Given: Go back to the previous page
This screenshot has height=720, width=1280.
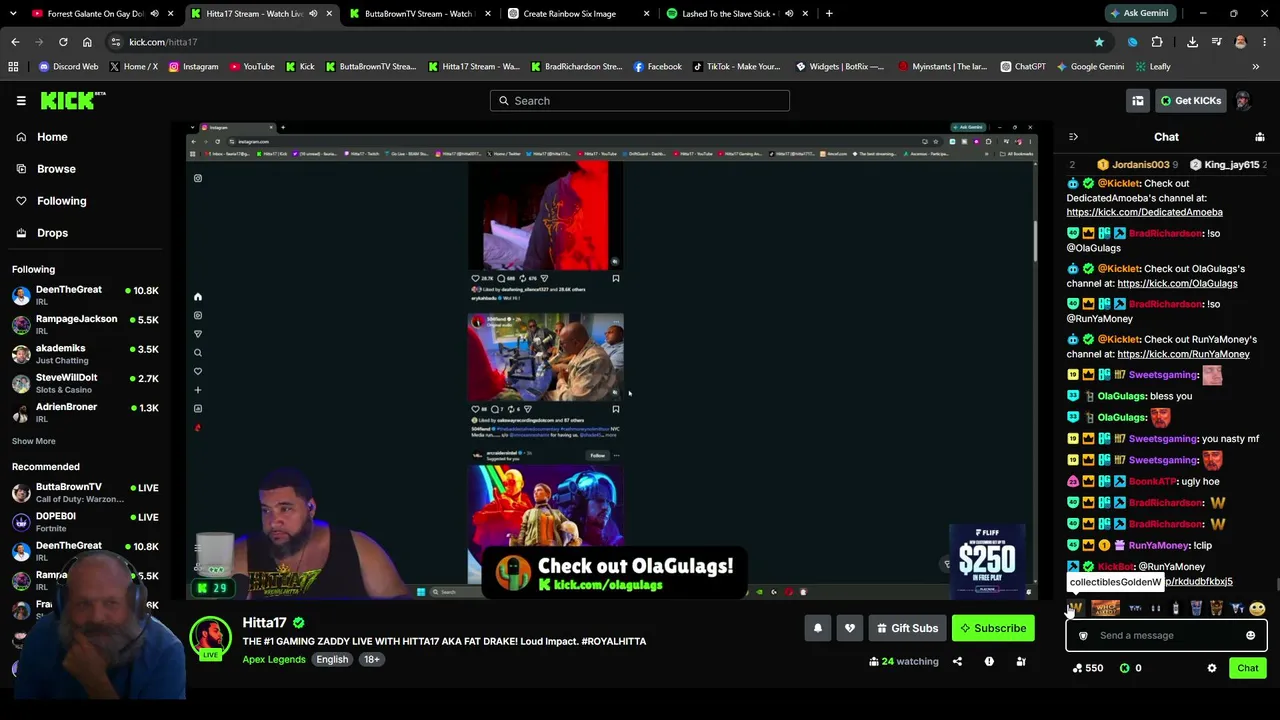Looking at the screenshot, I should (15, 42).
